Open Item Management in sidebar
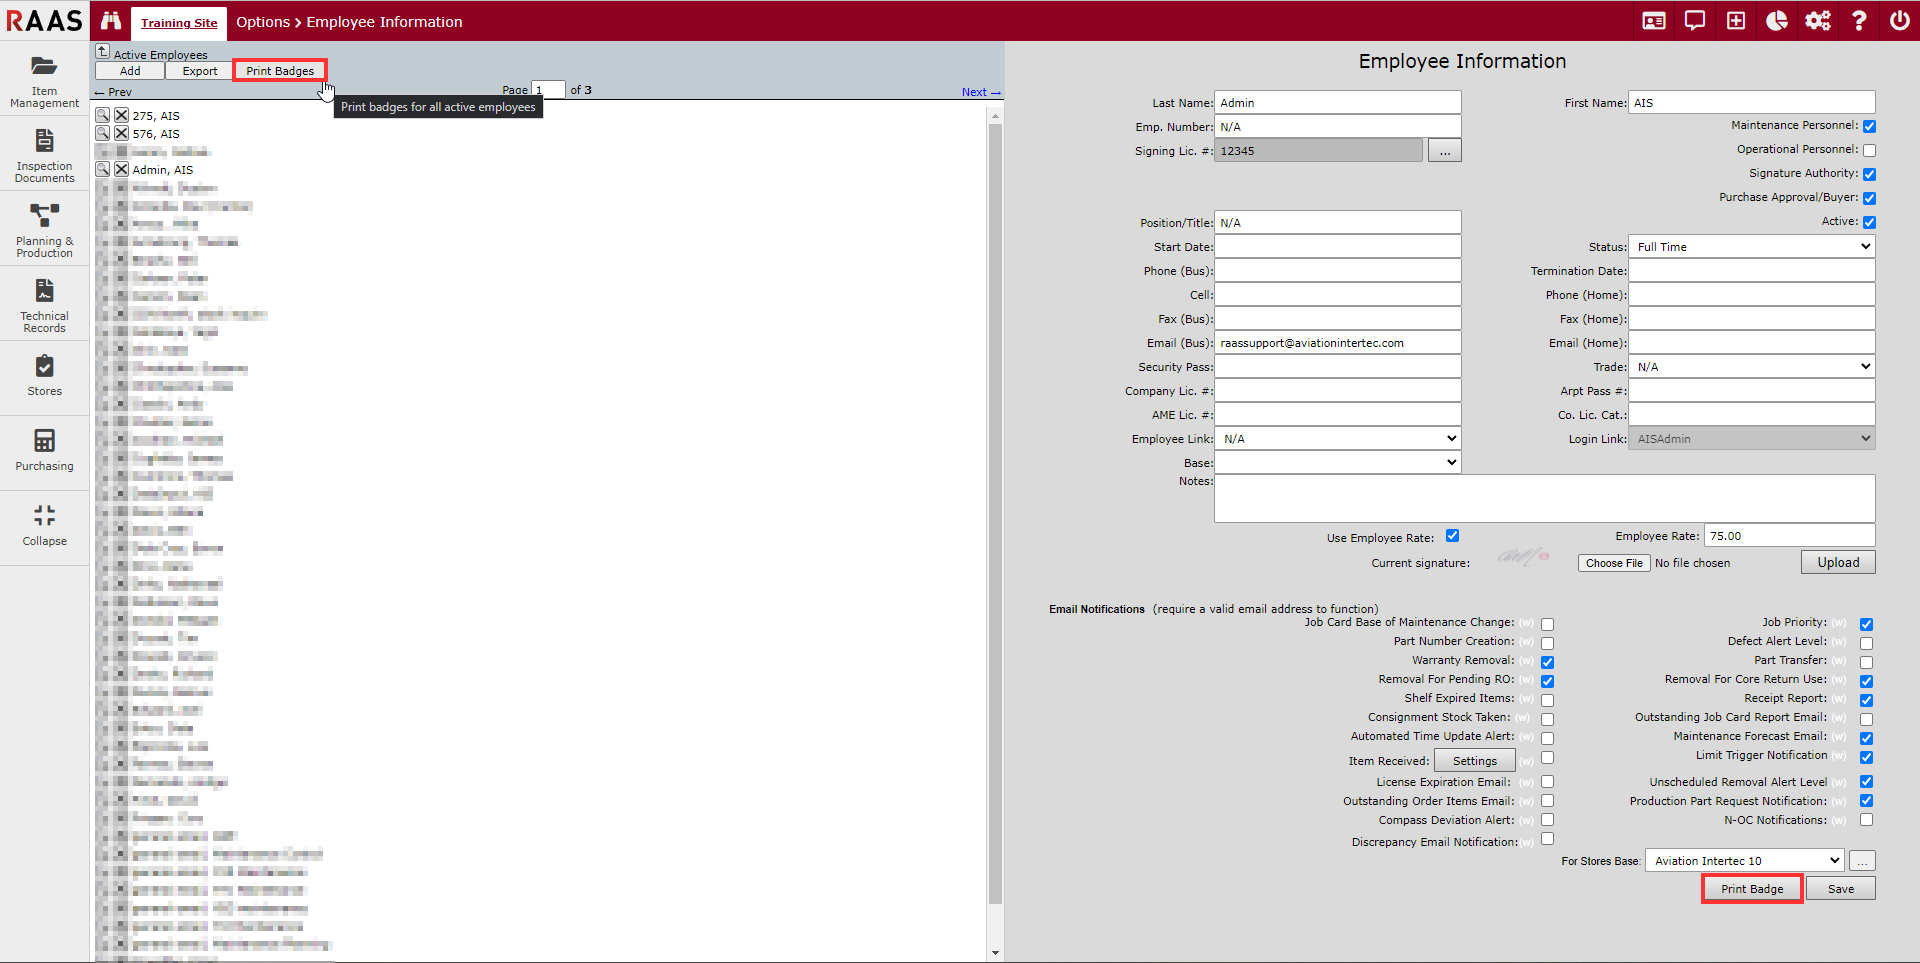This screenshot has width=1920, height=963. pos(44,81)
